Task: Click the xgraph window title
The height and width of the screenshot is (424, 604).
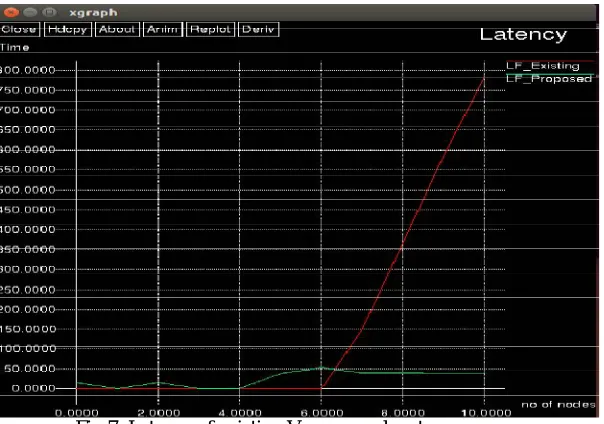Action: point(93,13)
